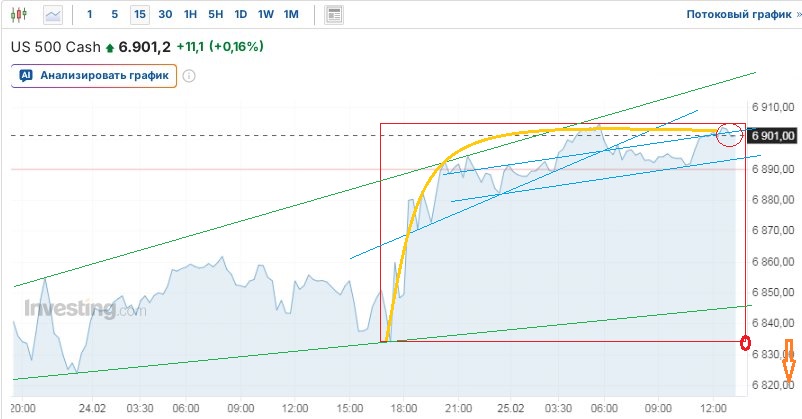Viewport: 802px width, 419px height.
Task: Select the 1 minute timeframe
Action: click(90, 15)
